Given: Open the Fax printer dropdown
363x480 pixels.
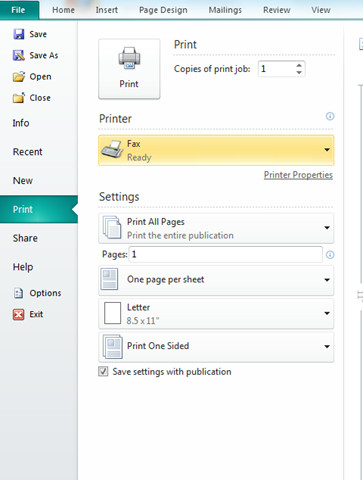Looking at the screenshot, I should point(216,150).
